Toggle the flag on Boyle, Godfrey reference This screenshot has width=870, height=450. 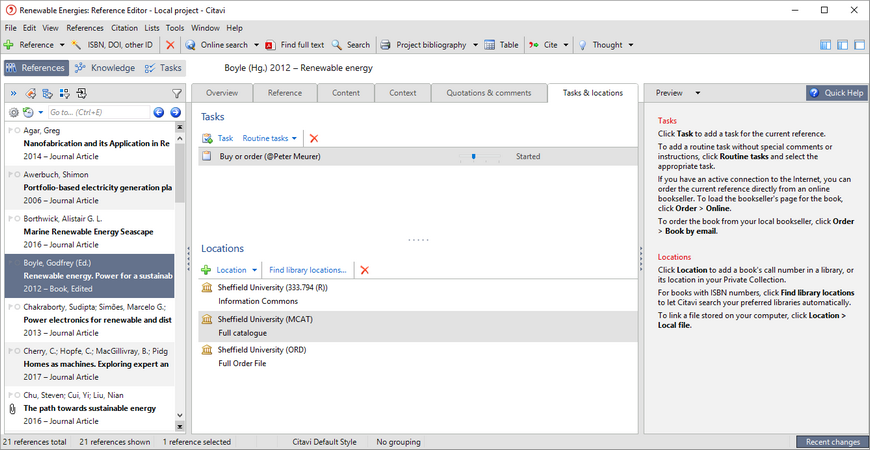11,263
